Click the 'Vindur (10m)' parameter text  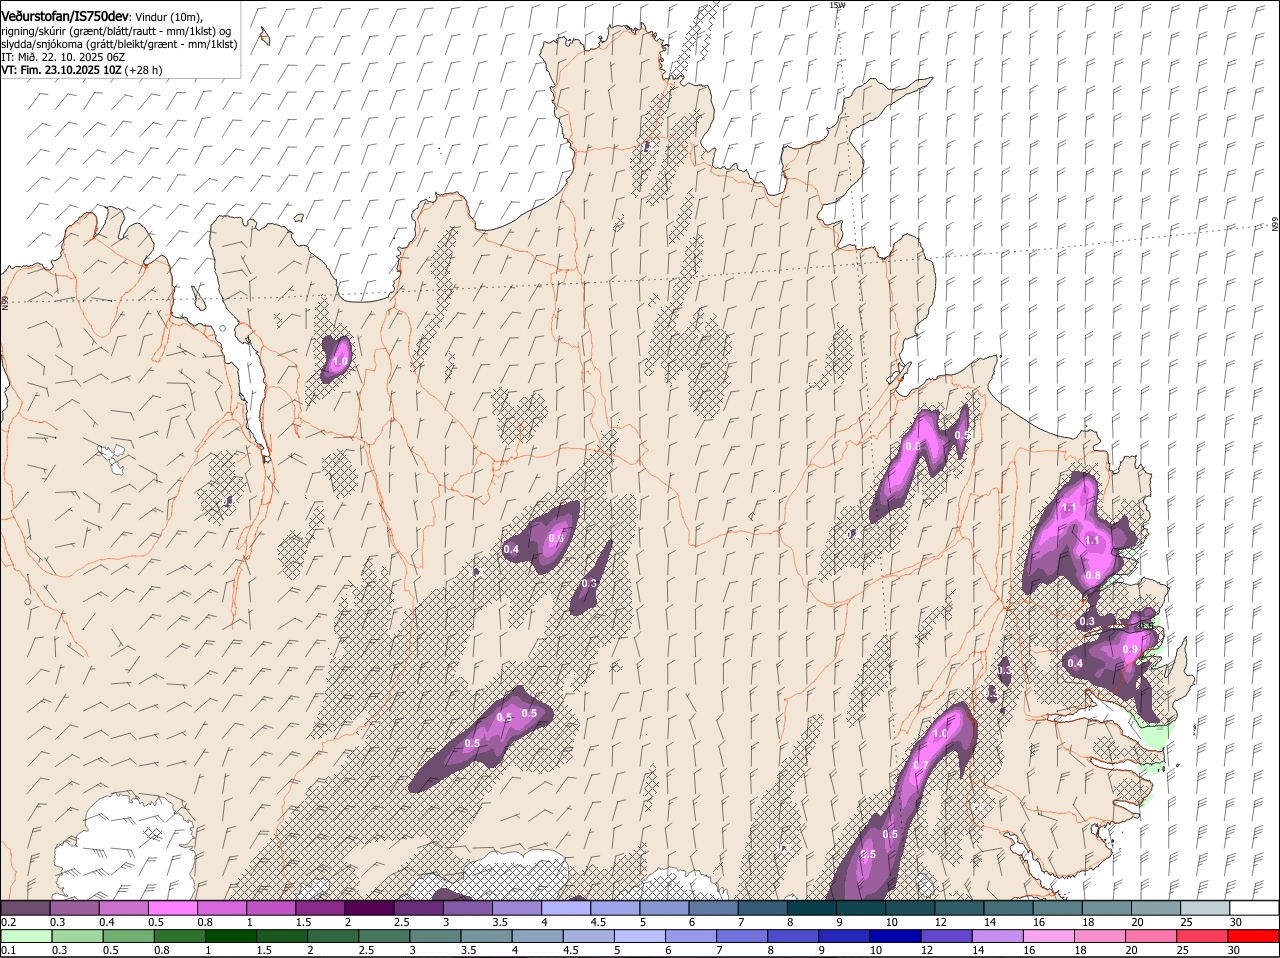167,18
